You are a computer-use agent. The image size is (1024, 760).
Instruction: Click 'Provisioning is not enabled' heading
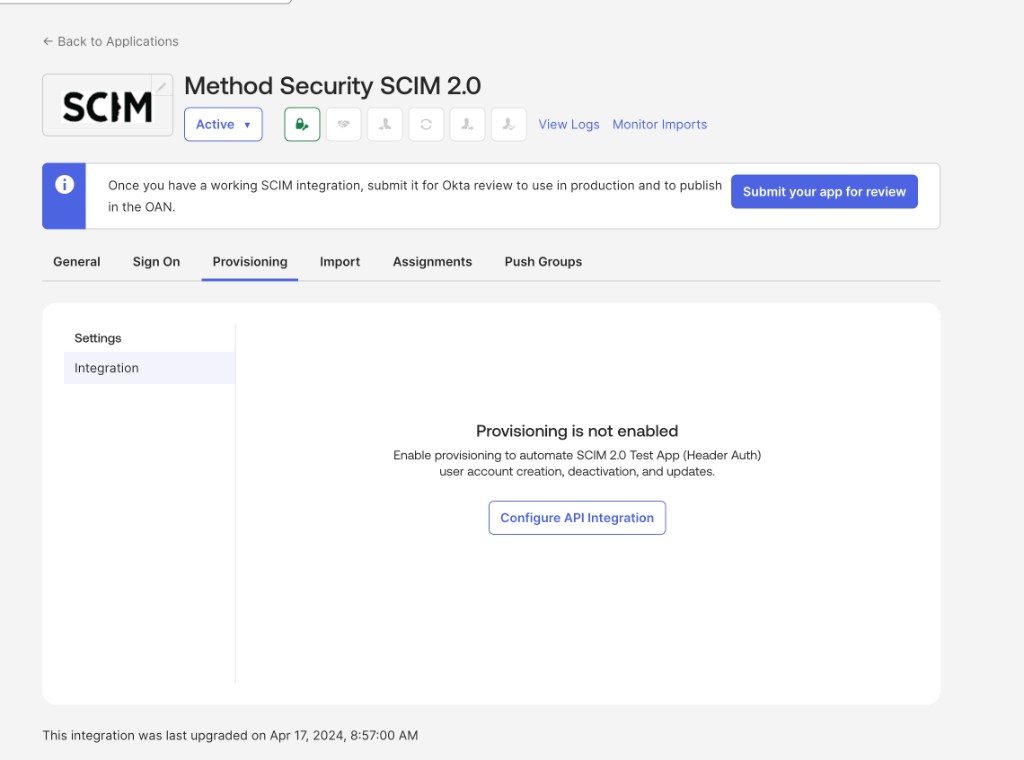[x=577, y=431]
